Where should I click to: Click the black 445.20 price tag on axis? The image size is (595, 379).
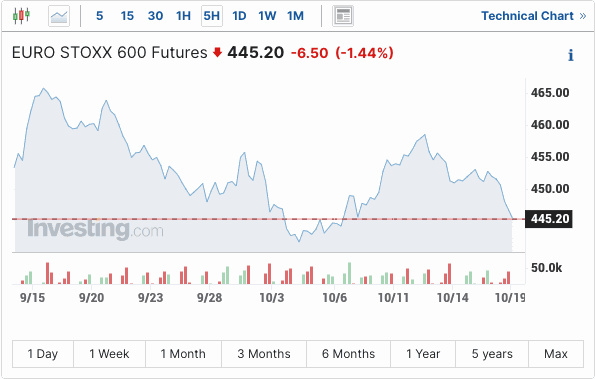(x=549, y=219)
